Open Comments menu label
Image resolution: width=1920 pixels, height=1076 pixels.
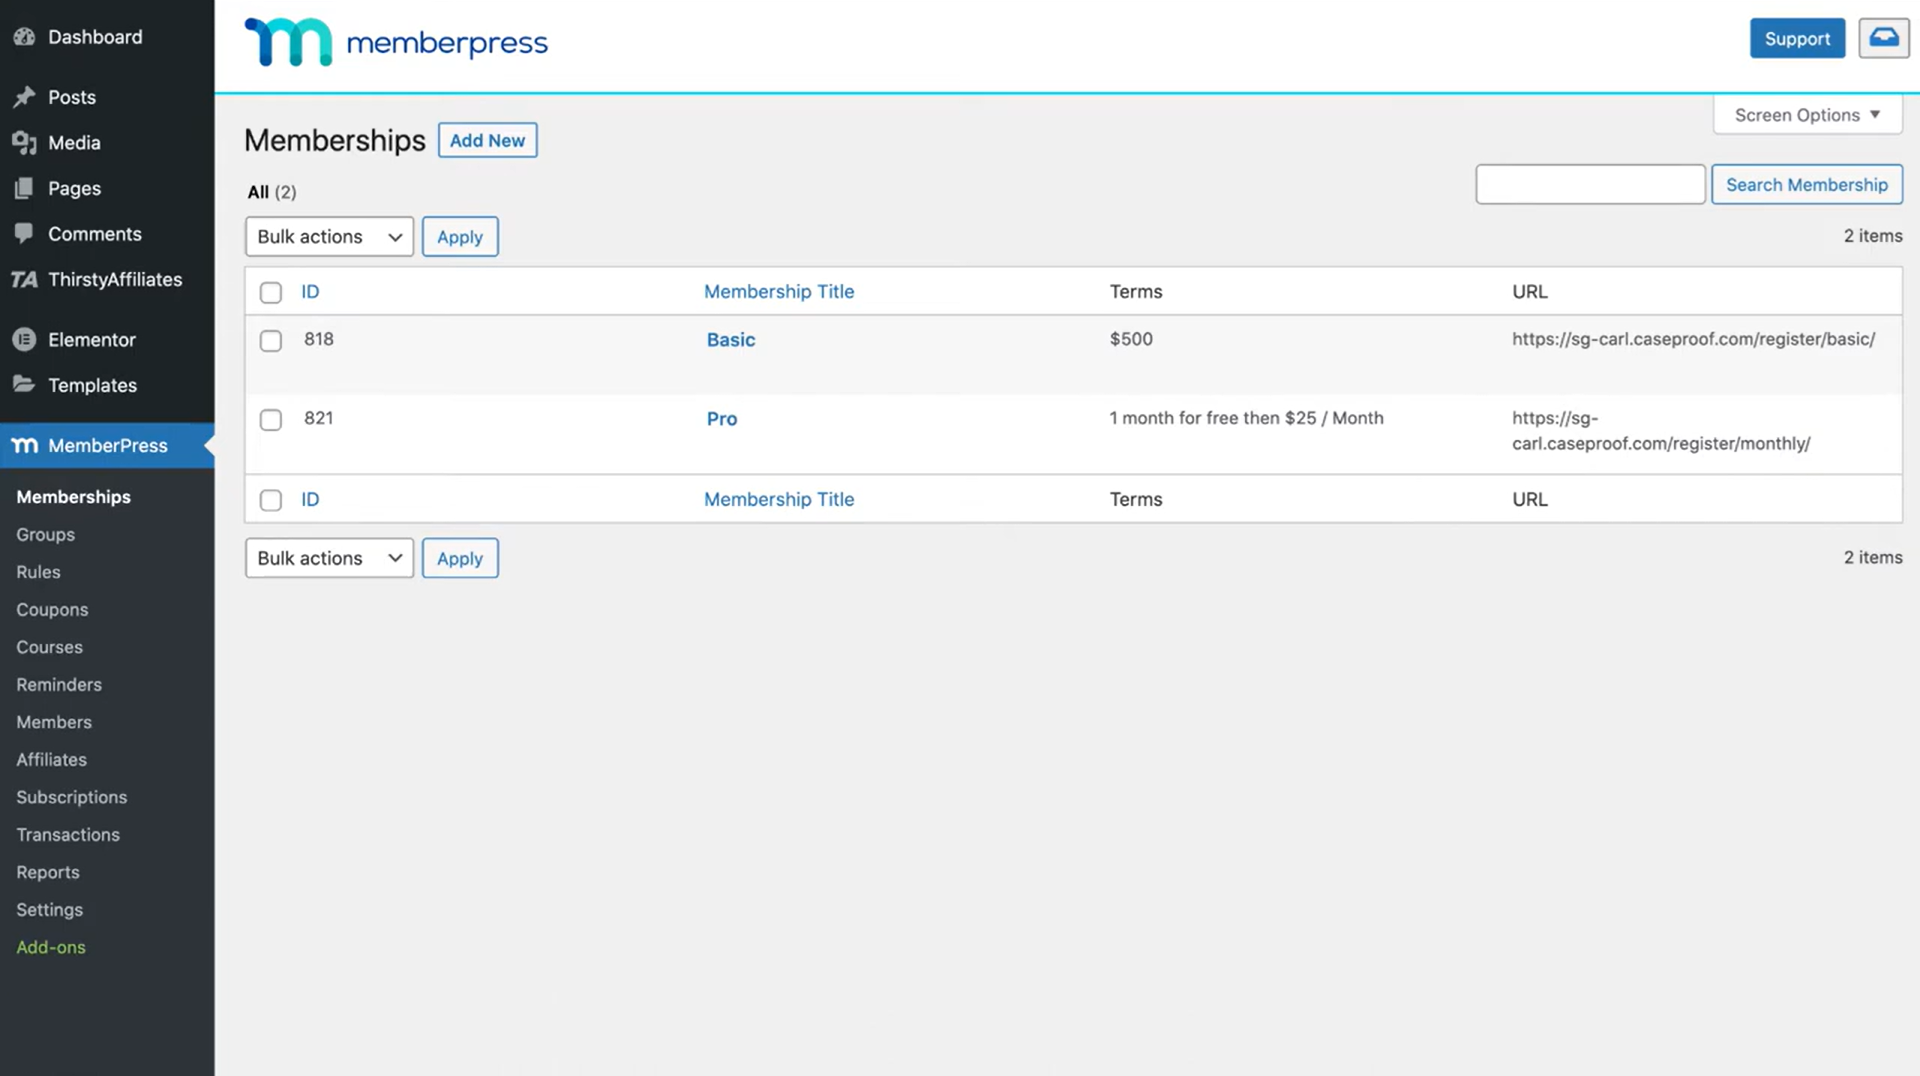click(x=95, y=234)
